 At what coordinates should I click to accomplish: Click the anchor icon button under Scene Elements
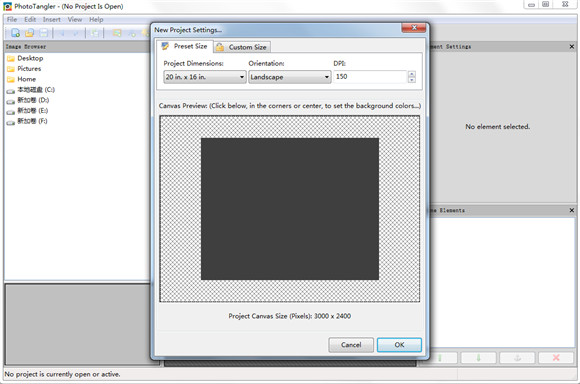[x=517, y=358]
